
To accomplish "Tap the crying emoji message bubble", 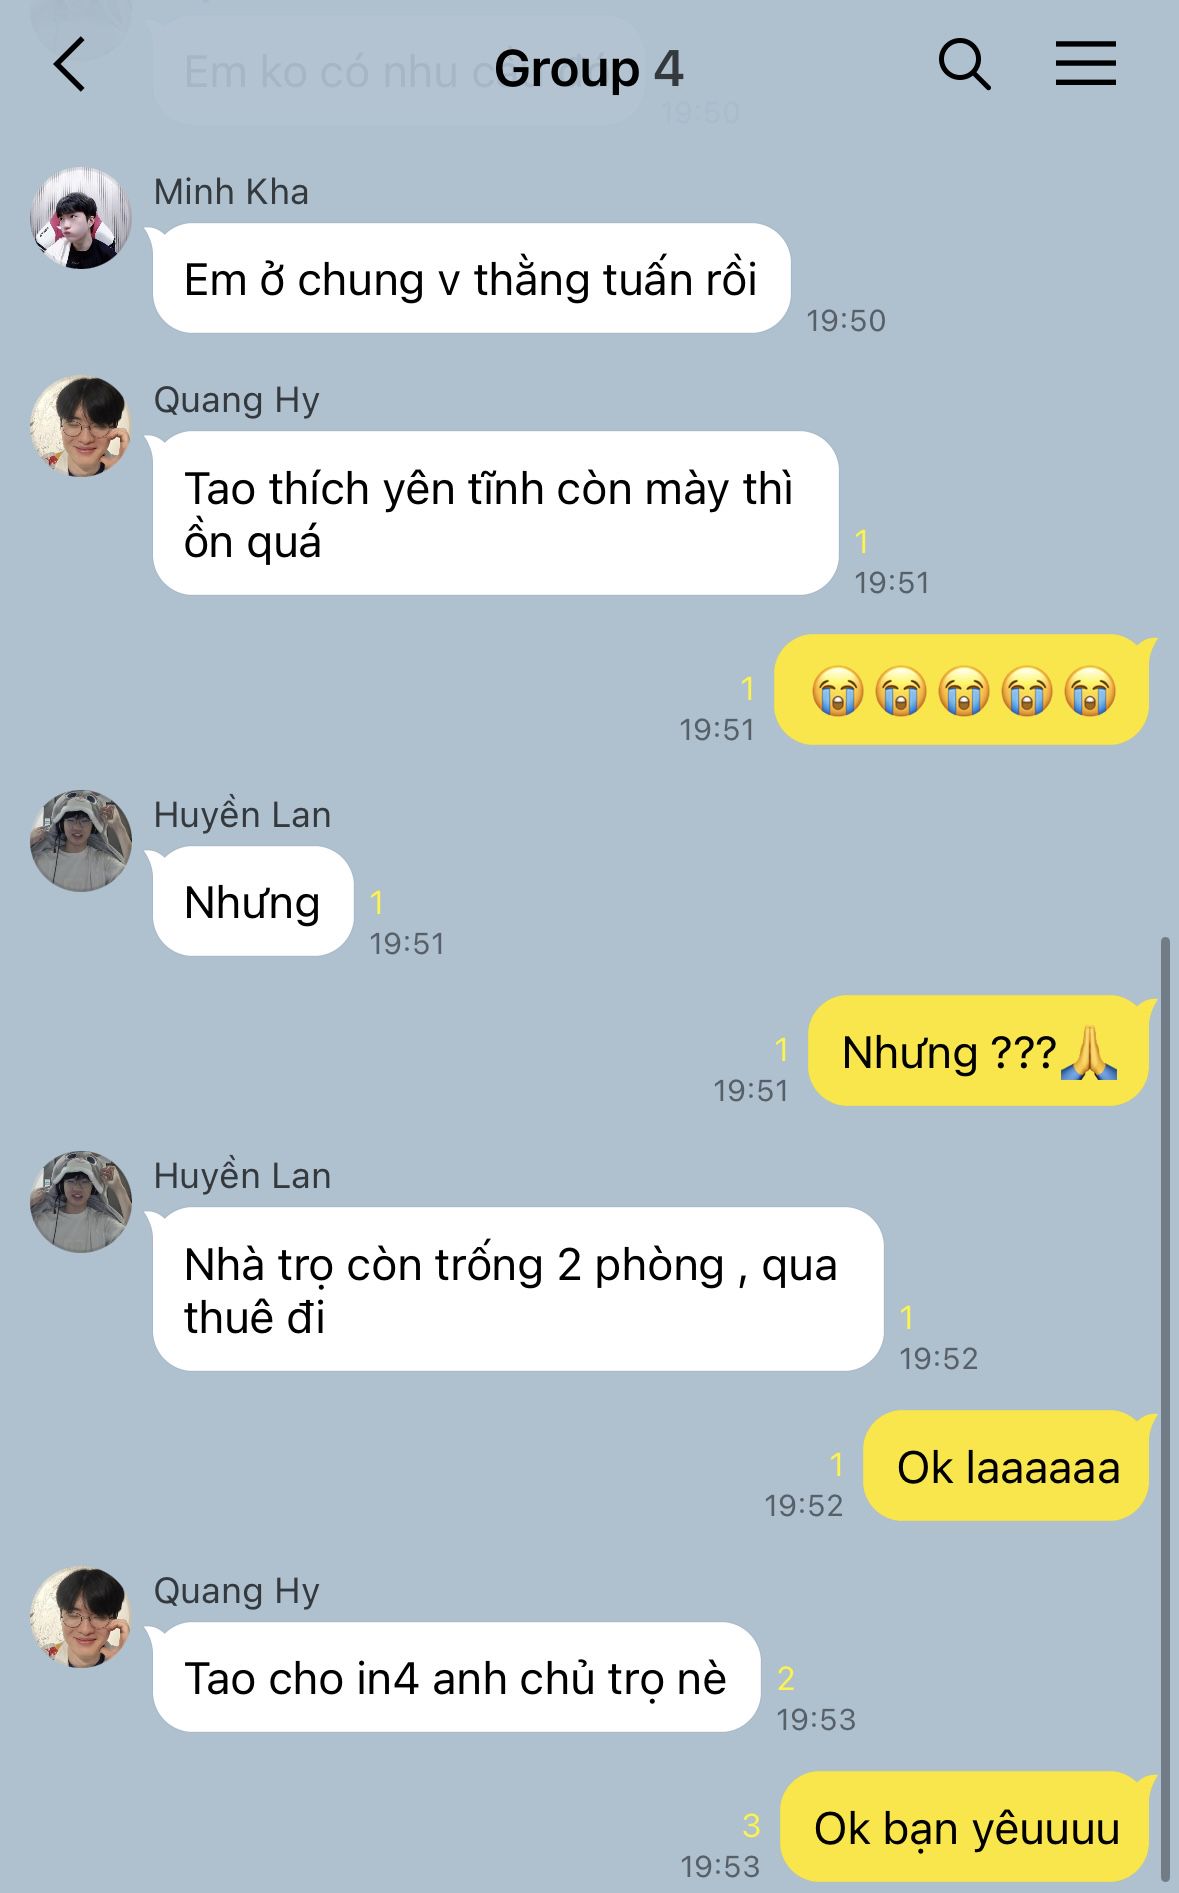I will [962, 689].
